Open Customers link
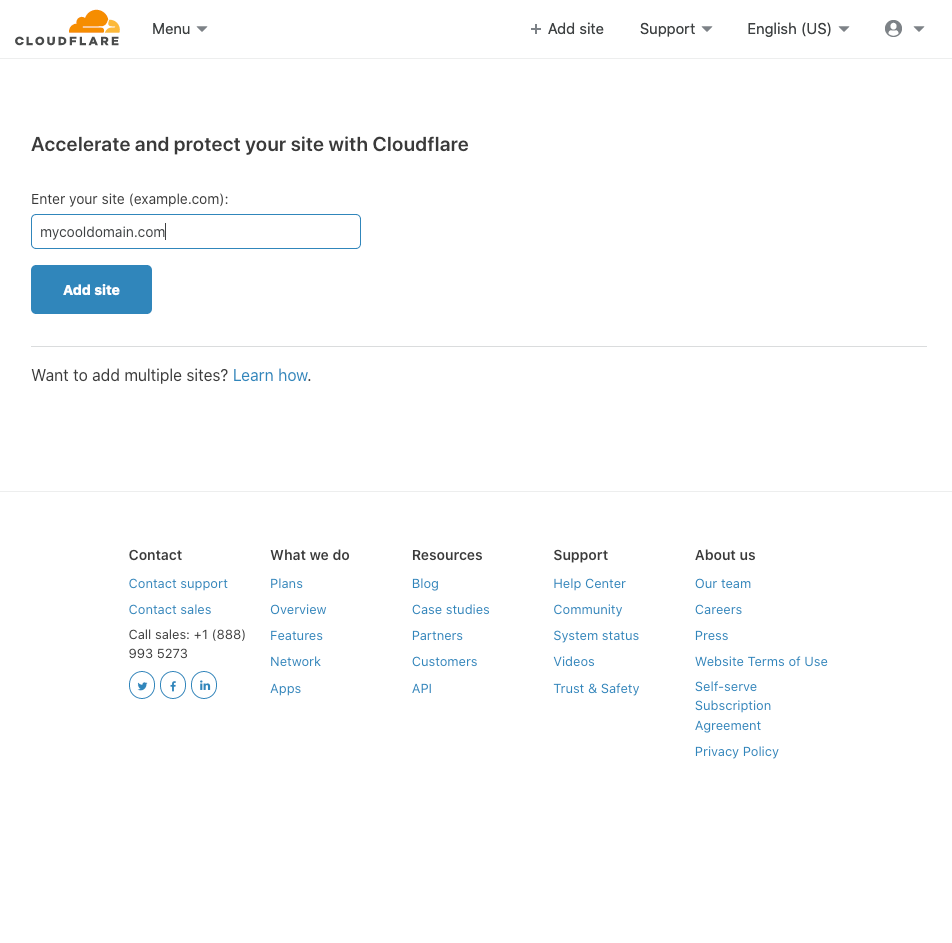Viewport: 952px width, 943px height. click(x=444, y=662)
